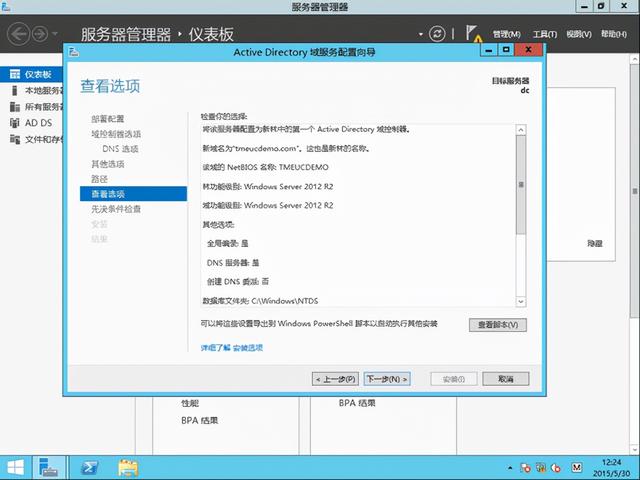Minimize the AD DS configuration wizard

coord(489,50)
